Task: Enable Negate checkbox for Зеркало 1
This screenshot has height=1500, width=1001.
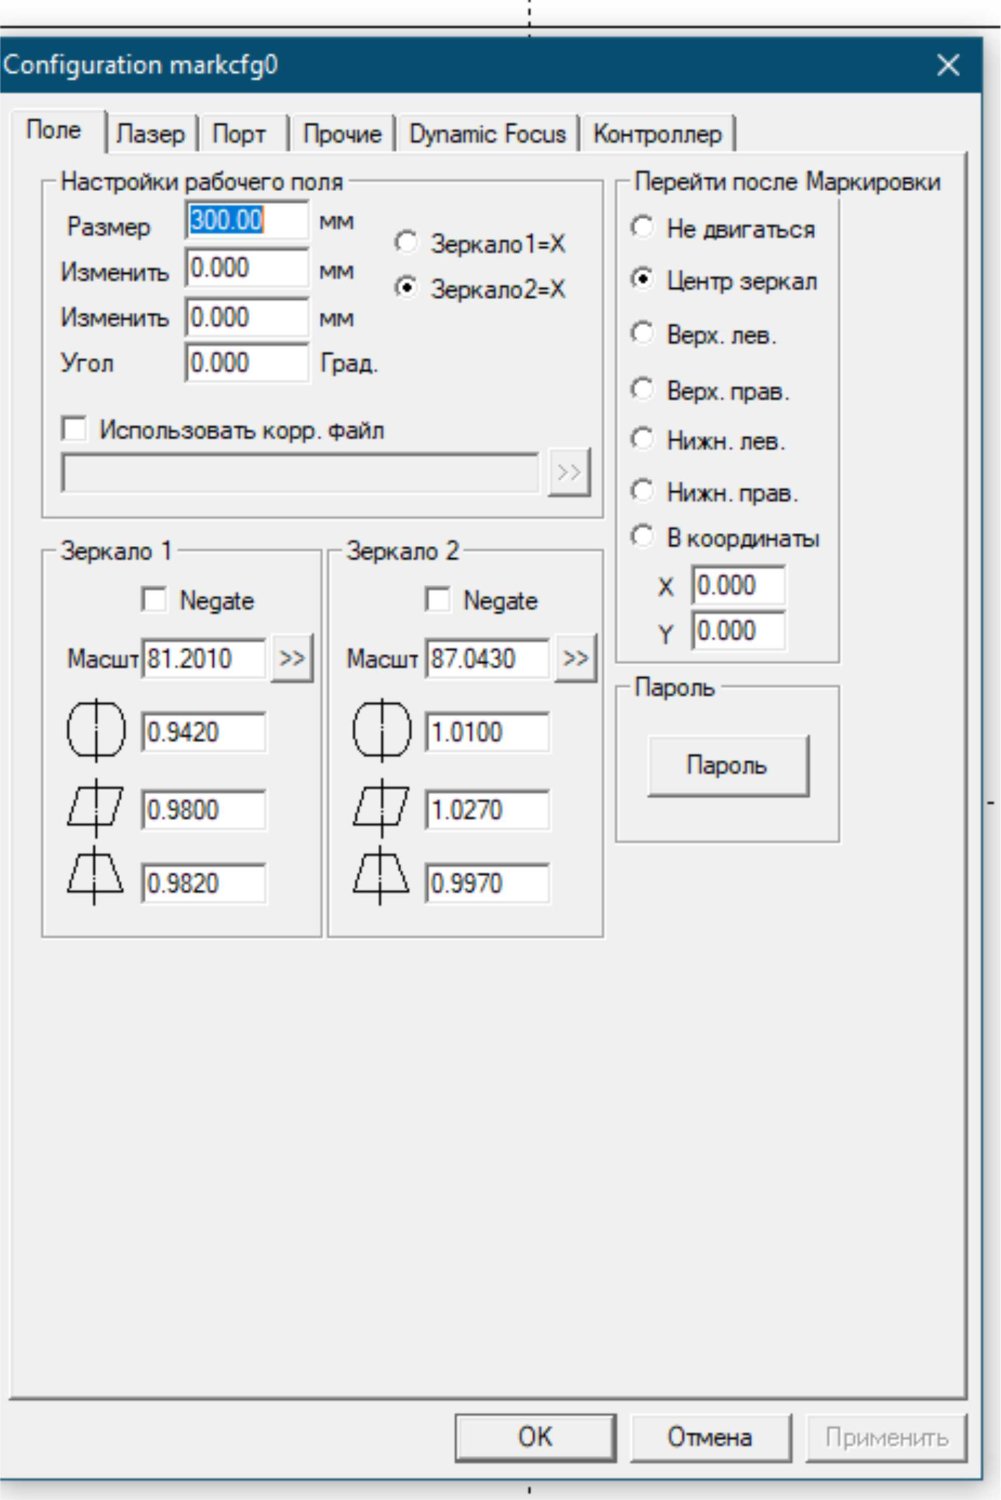Action: pos(155,600)
